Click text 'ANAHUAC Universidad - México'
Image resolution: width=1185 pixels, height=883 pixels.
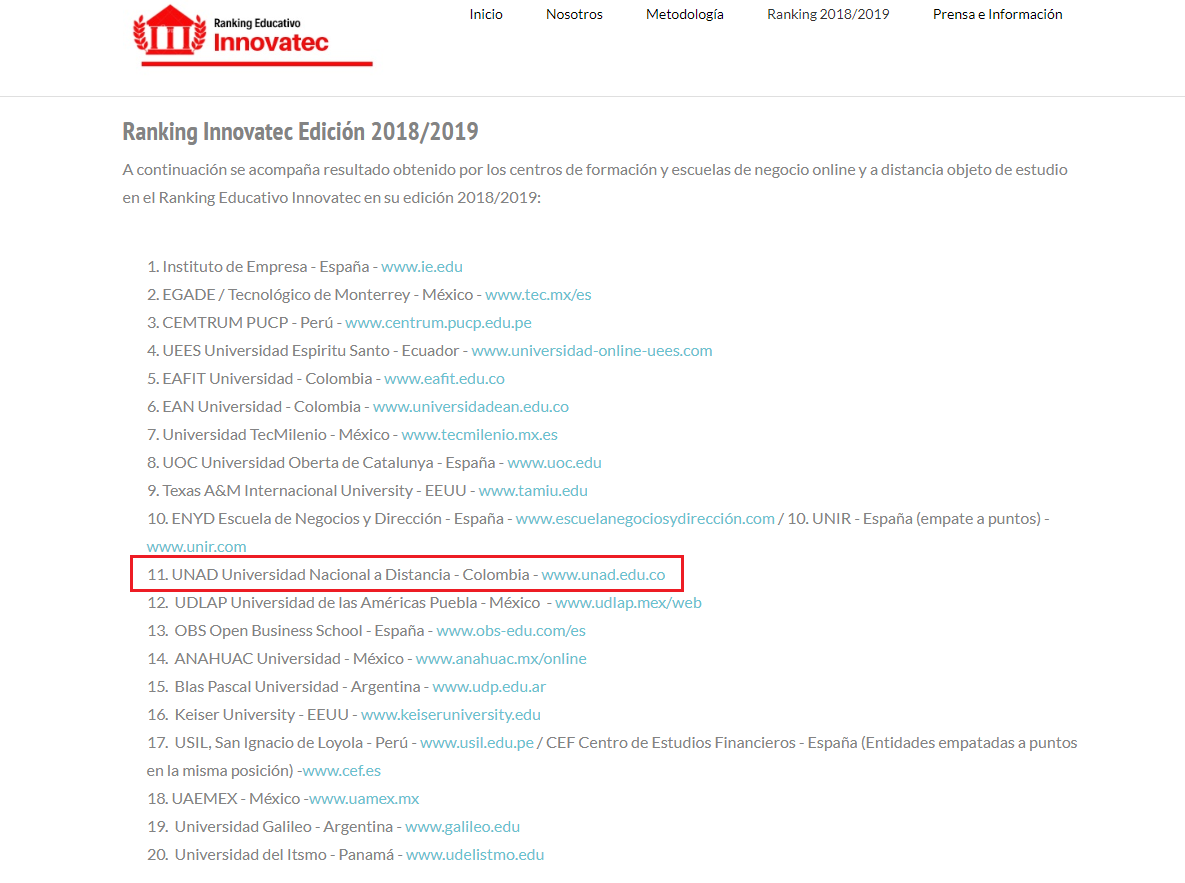click(289, 658)
